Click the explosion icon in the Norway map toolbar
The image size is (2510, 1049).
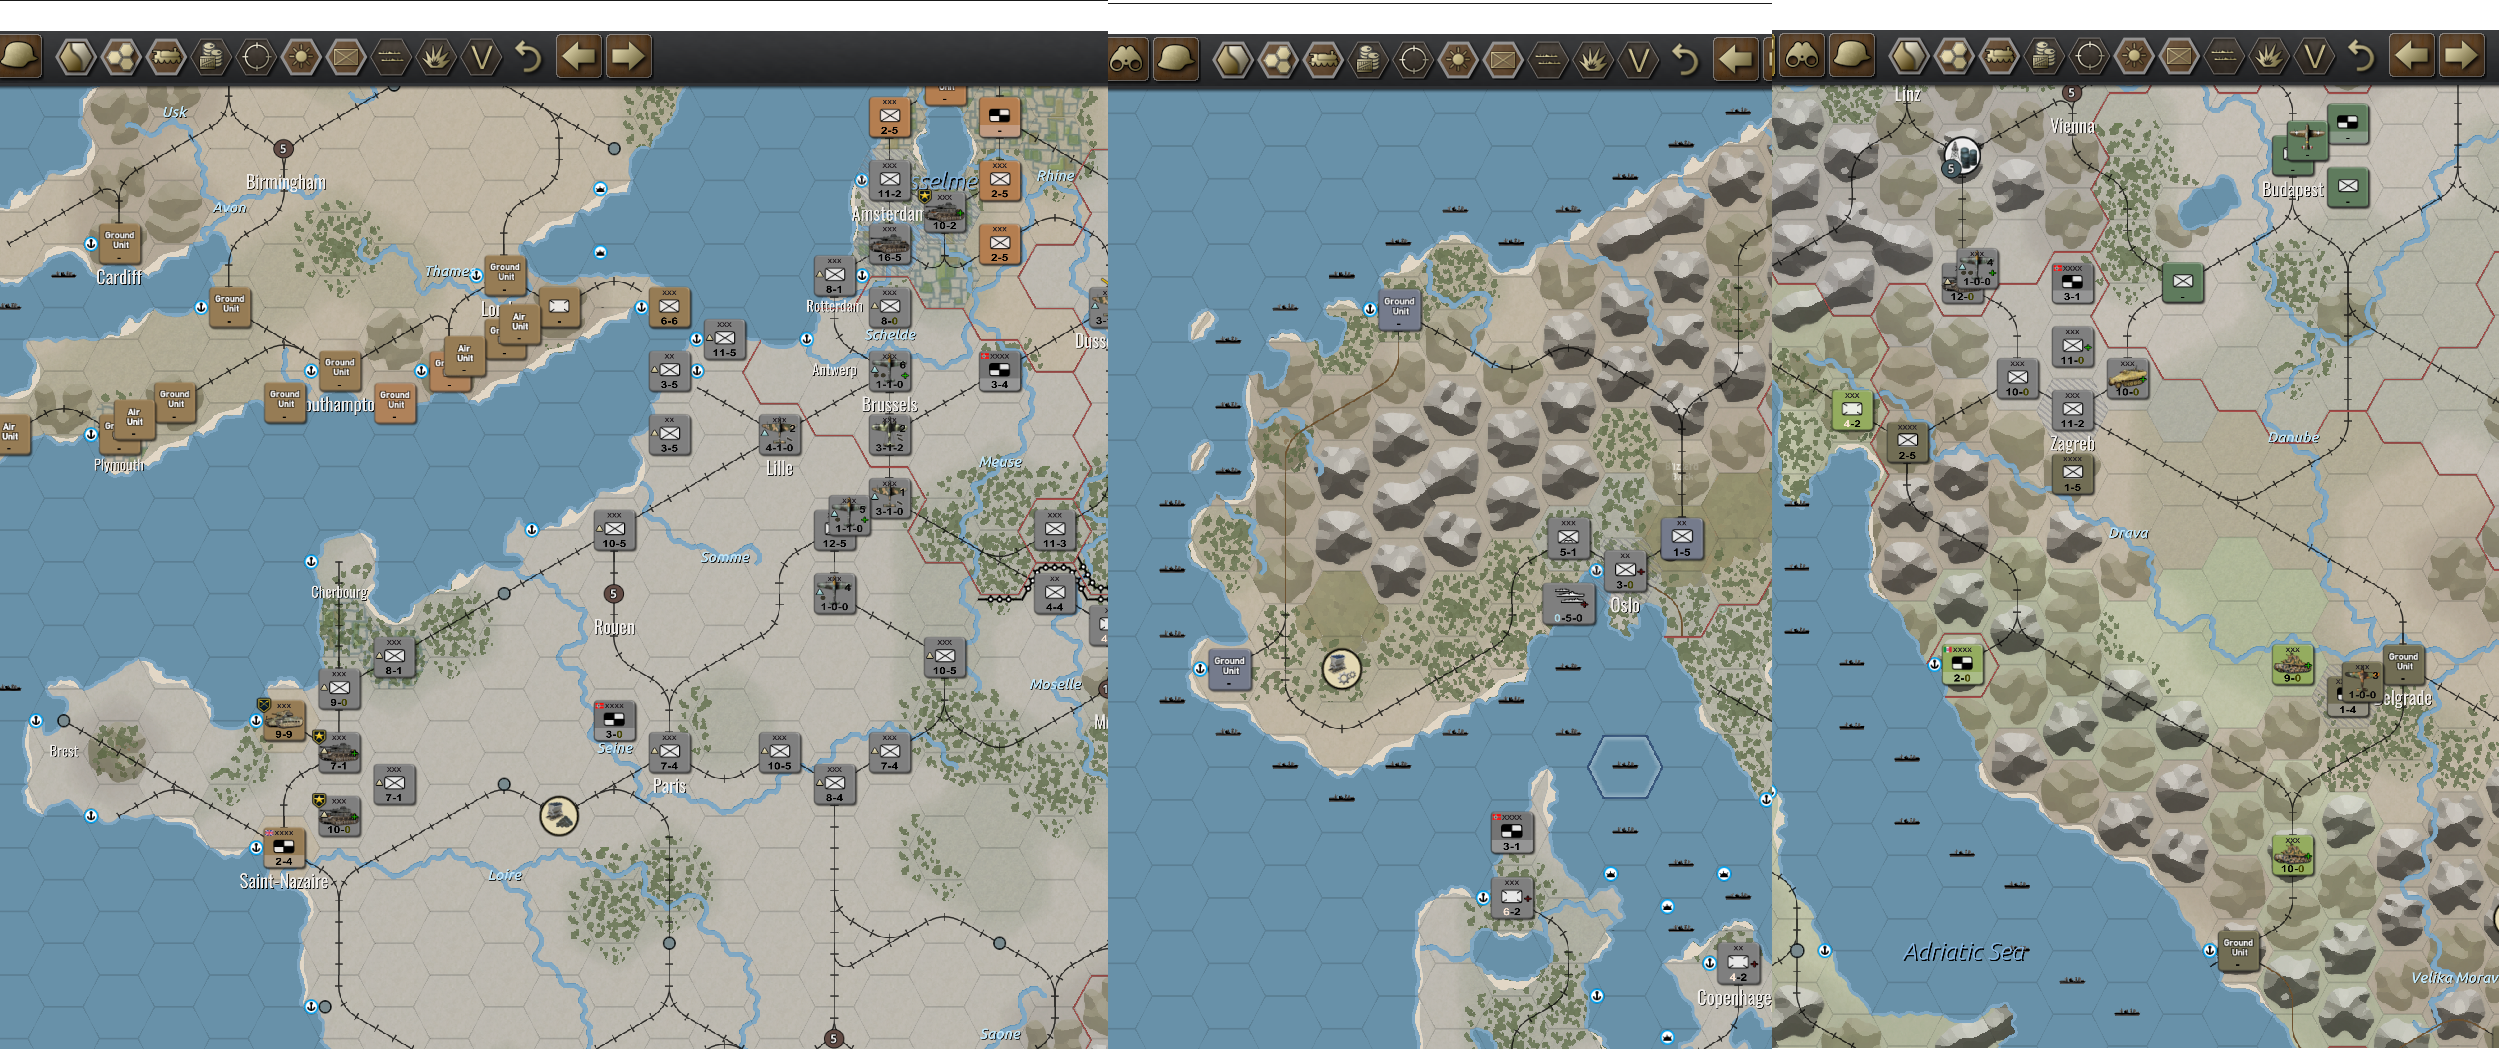point(1593,61)
